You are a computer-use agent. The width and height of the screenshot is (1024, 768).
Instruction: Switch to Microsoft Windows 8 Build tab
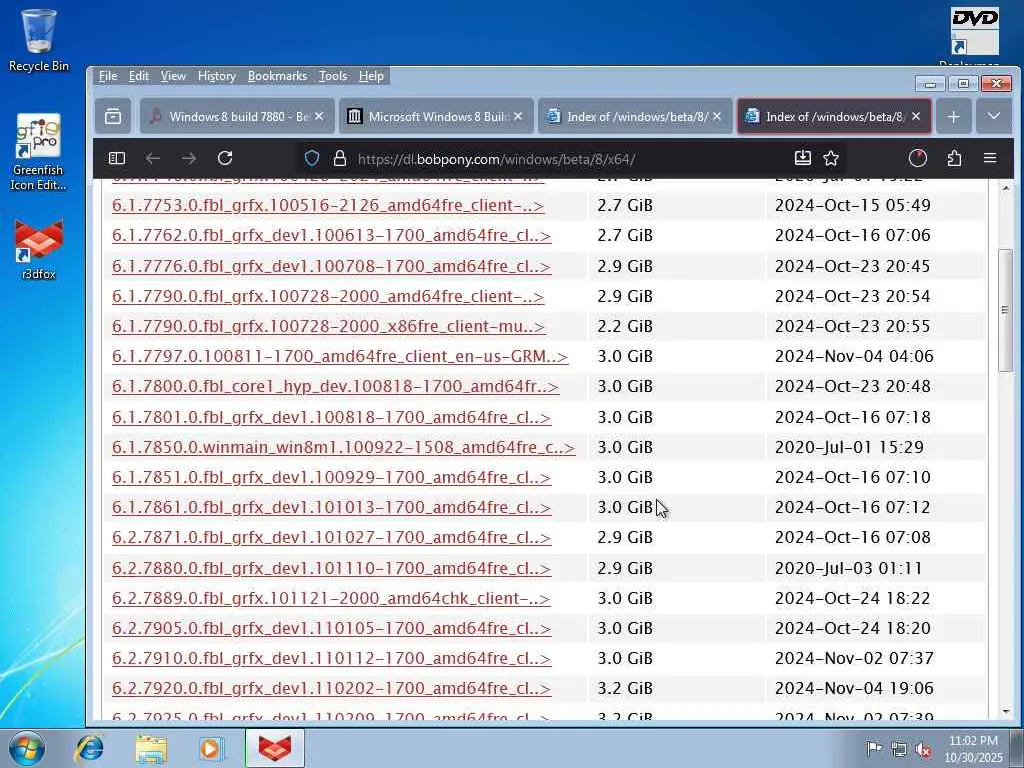pos(436,116)
